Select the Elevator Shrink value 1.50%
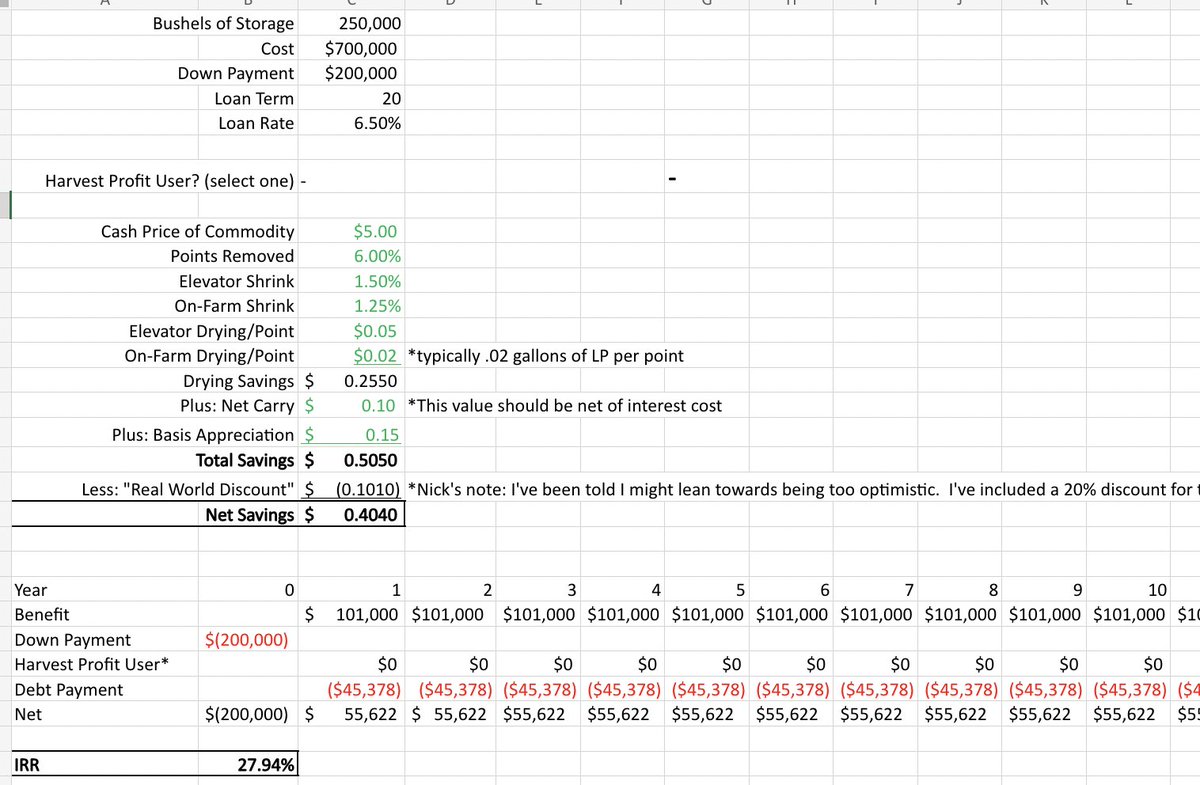The image size is (1200, 785). [x=378, y=281]
